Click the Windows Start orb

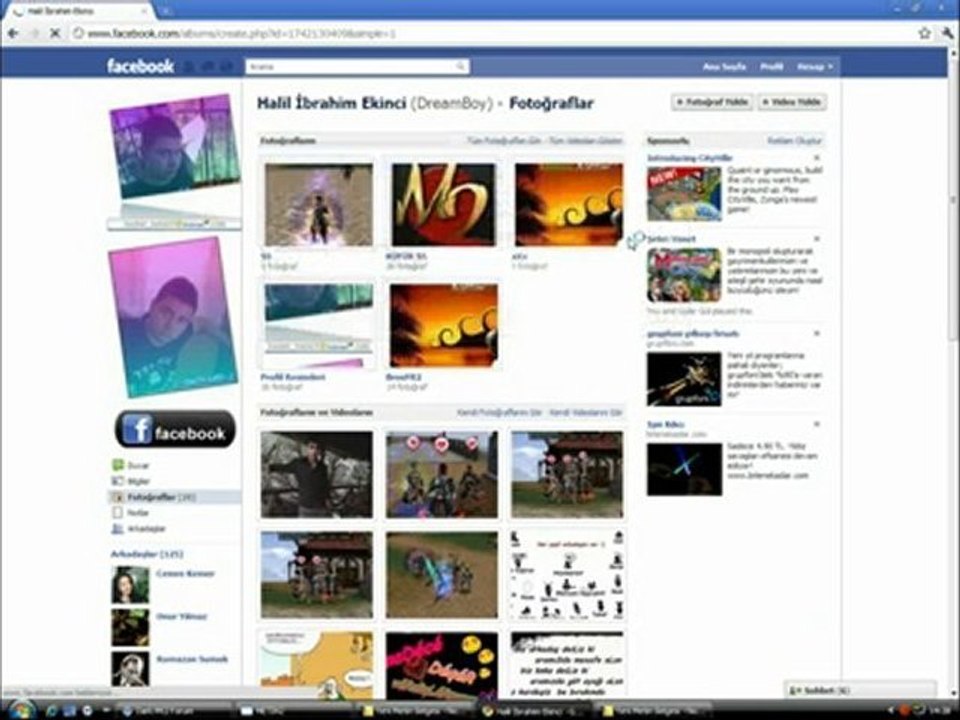pyautogui.click(x=20, y=710)
